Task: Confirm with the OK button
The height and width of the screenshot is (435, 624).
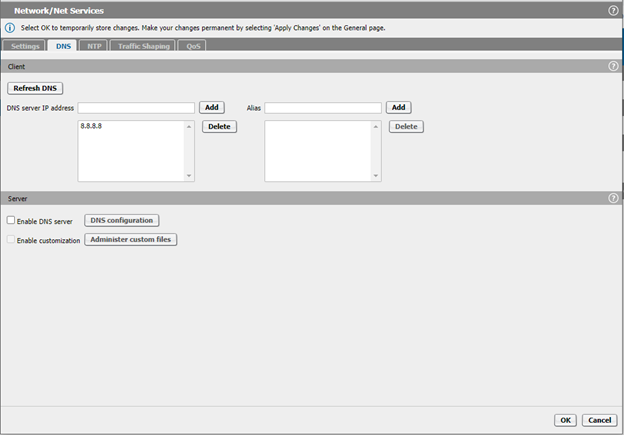Action: pos(565,420)
